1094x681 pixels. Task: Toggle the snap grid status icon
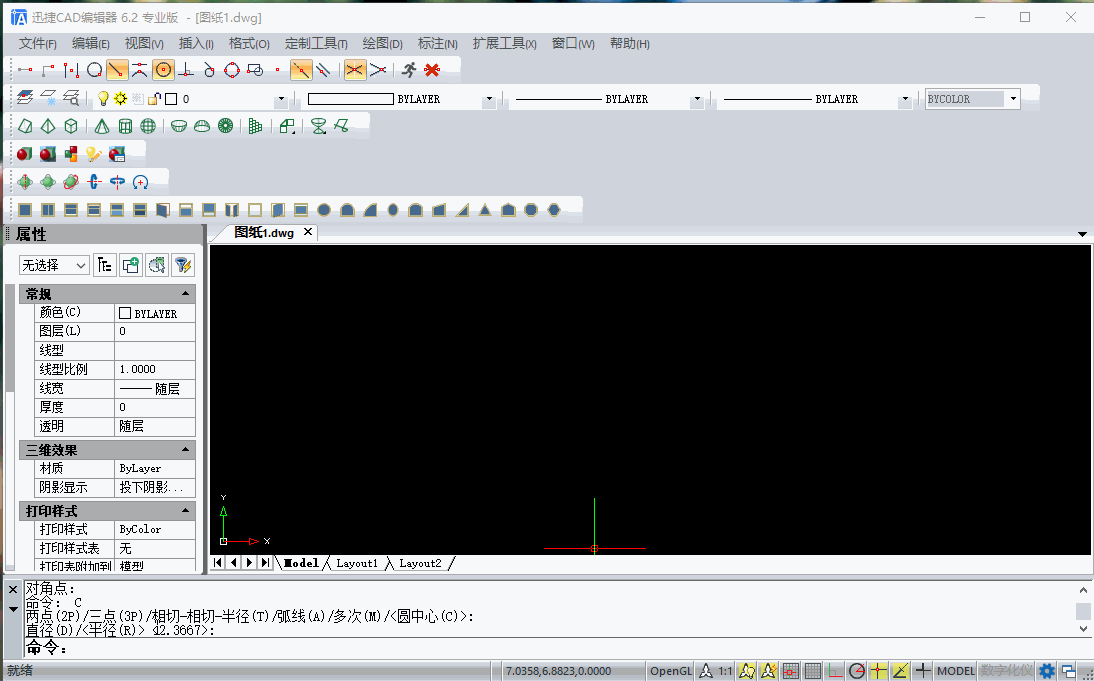(790, 671)
